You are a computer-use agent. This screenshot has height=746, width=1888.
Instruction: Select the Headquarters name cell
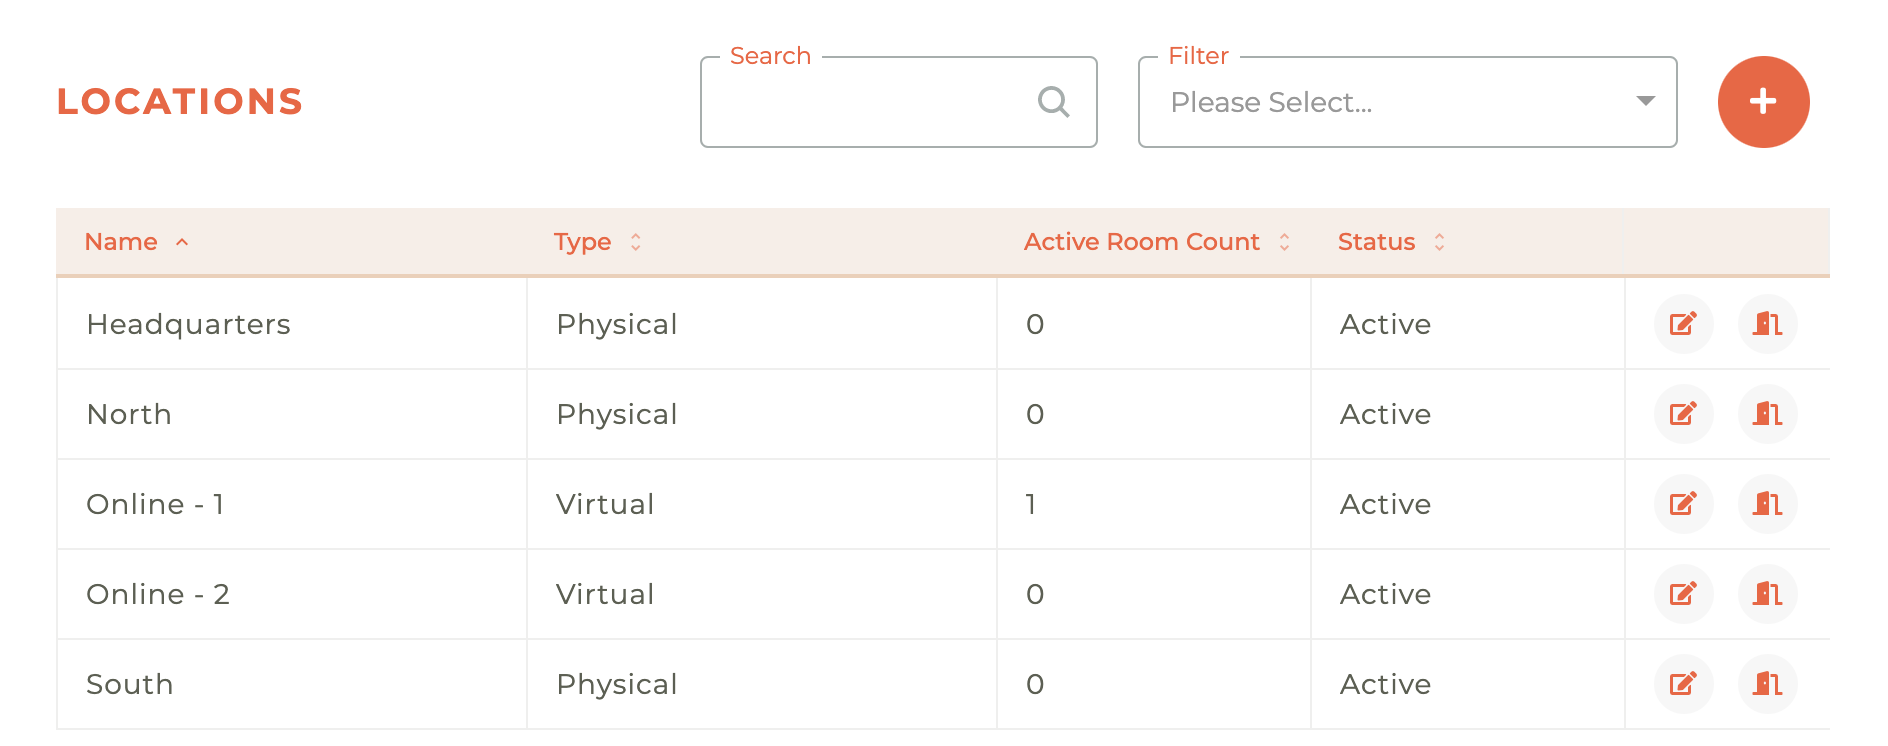[x=189, y=324]
